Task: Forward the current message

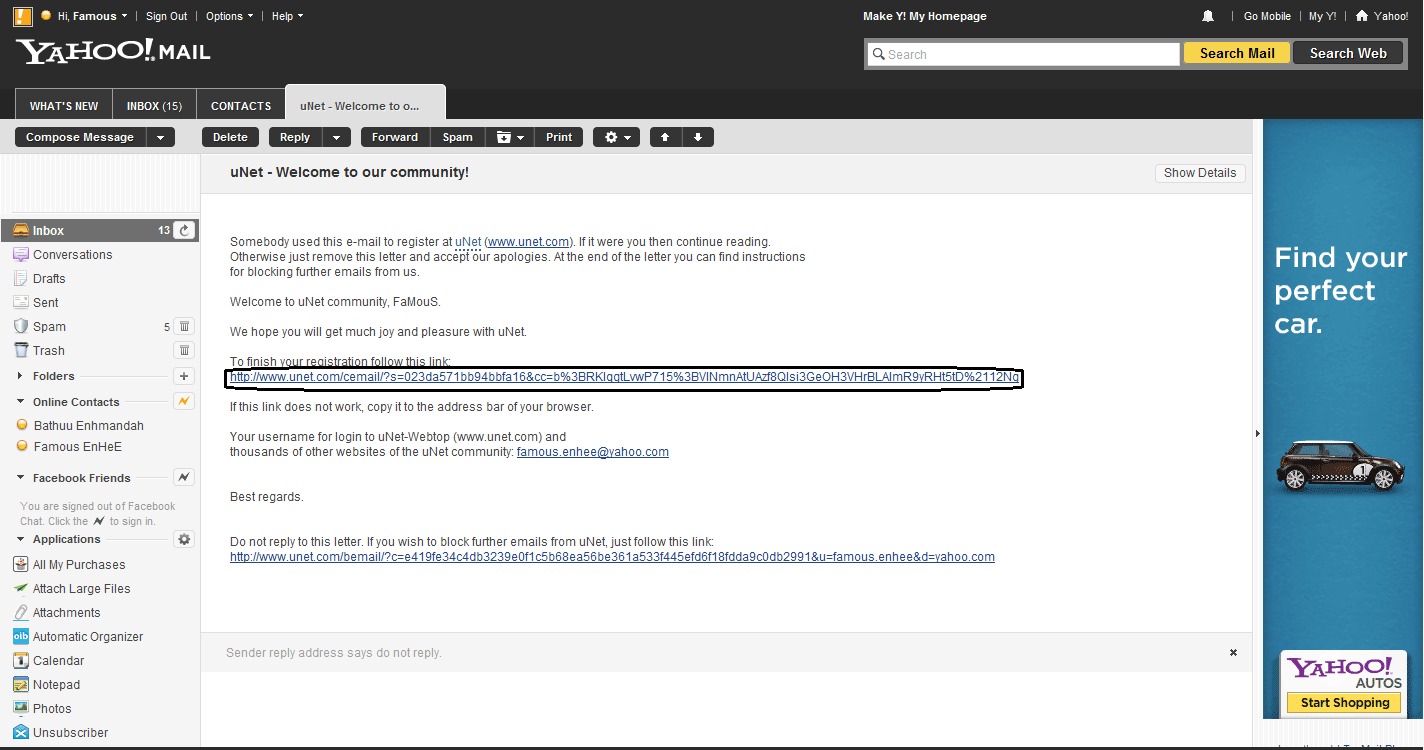Action: click(395, 137)
